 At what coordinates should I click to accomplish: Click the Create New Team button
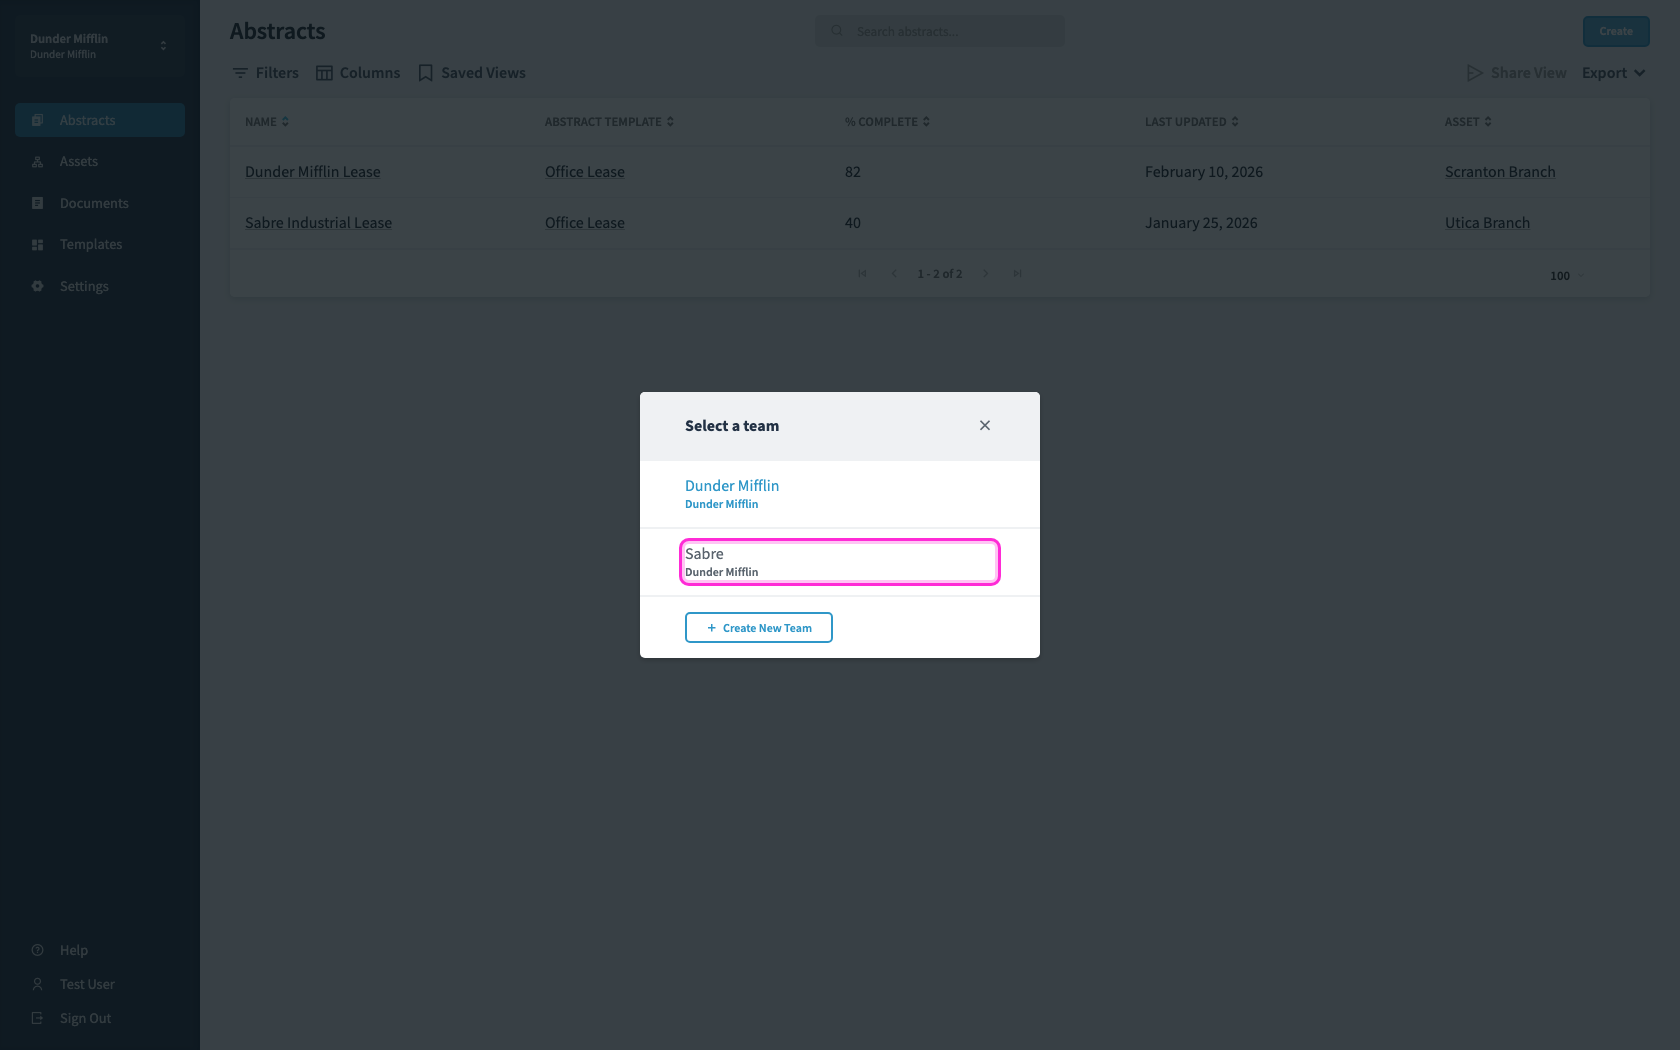pos(759,628)
